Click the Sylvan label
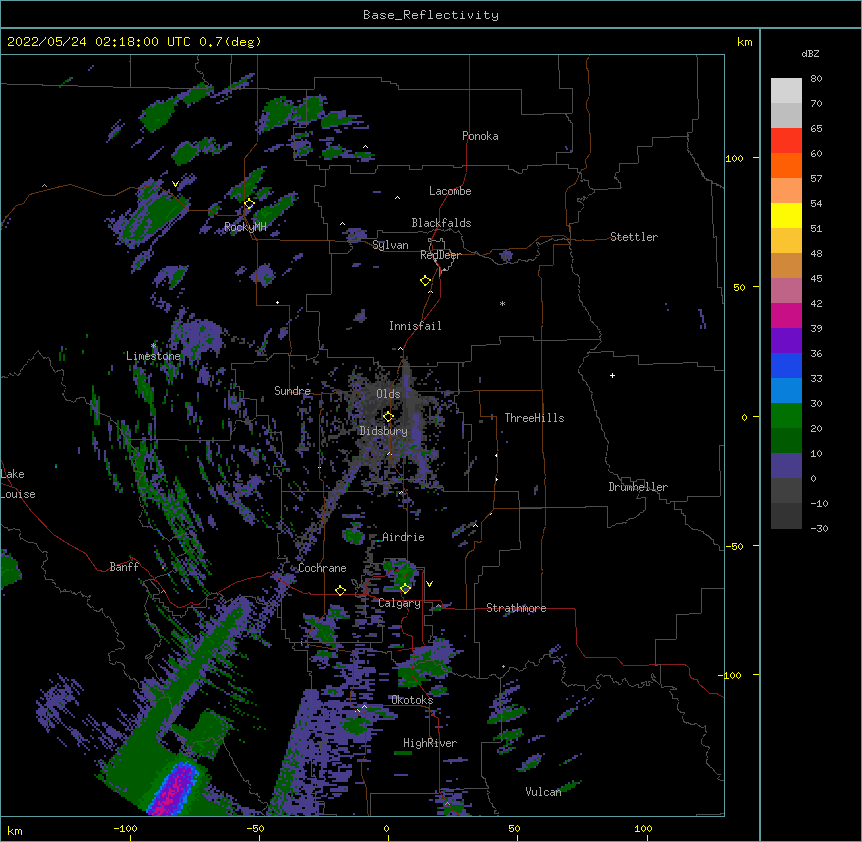 [x=390, y=245]
